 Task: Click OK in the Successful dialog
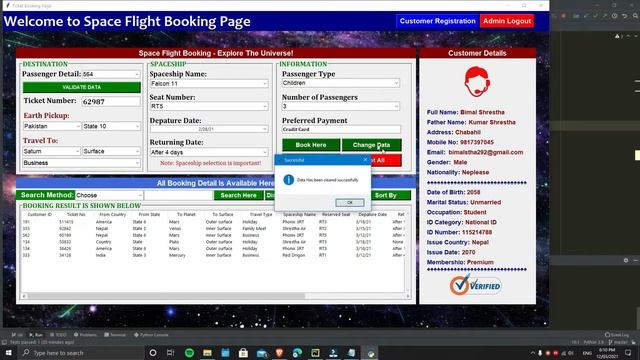tap(350, 202)
